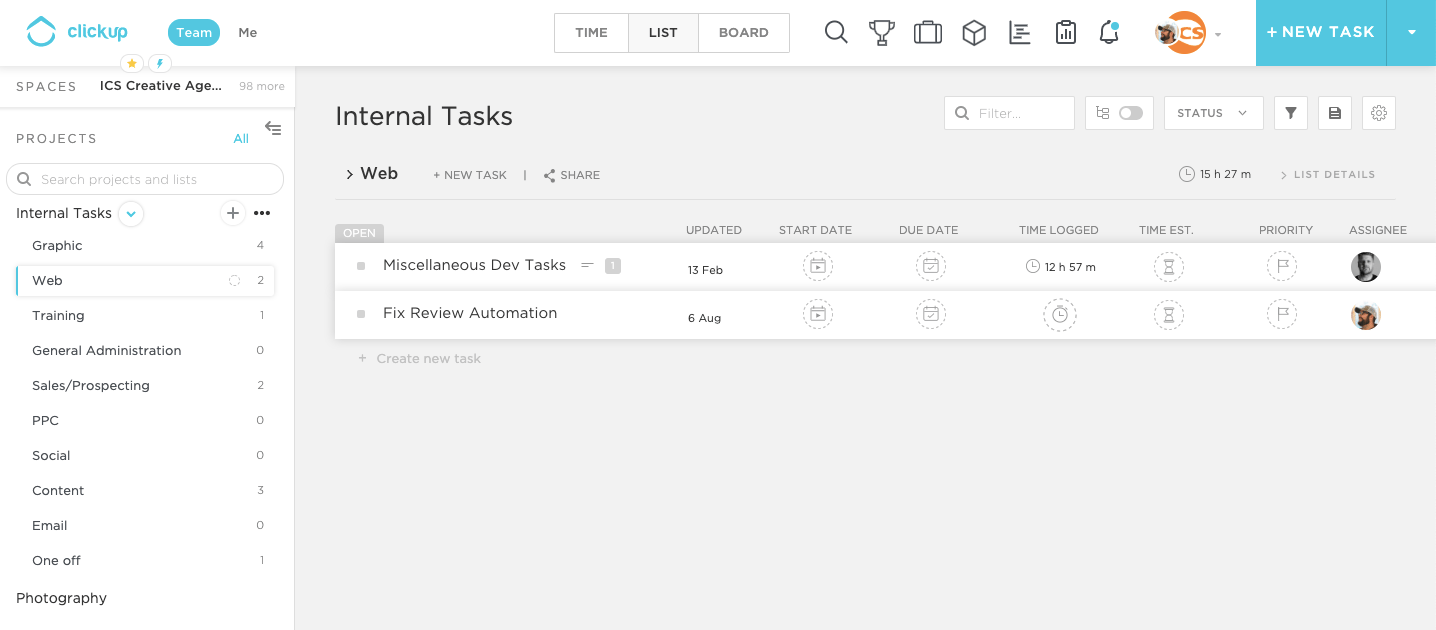
Task: Switch to the TIME tab
Action: coord(591,32)
